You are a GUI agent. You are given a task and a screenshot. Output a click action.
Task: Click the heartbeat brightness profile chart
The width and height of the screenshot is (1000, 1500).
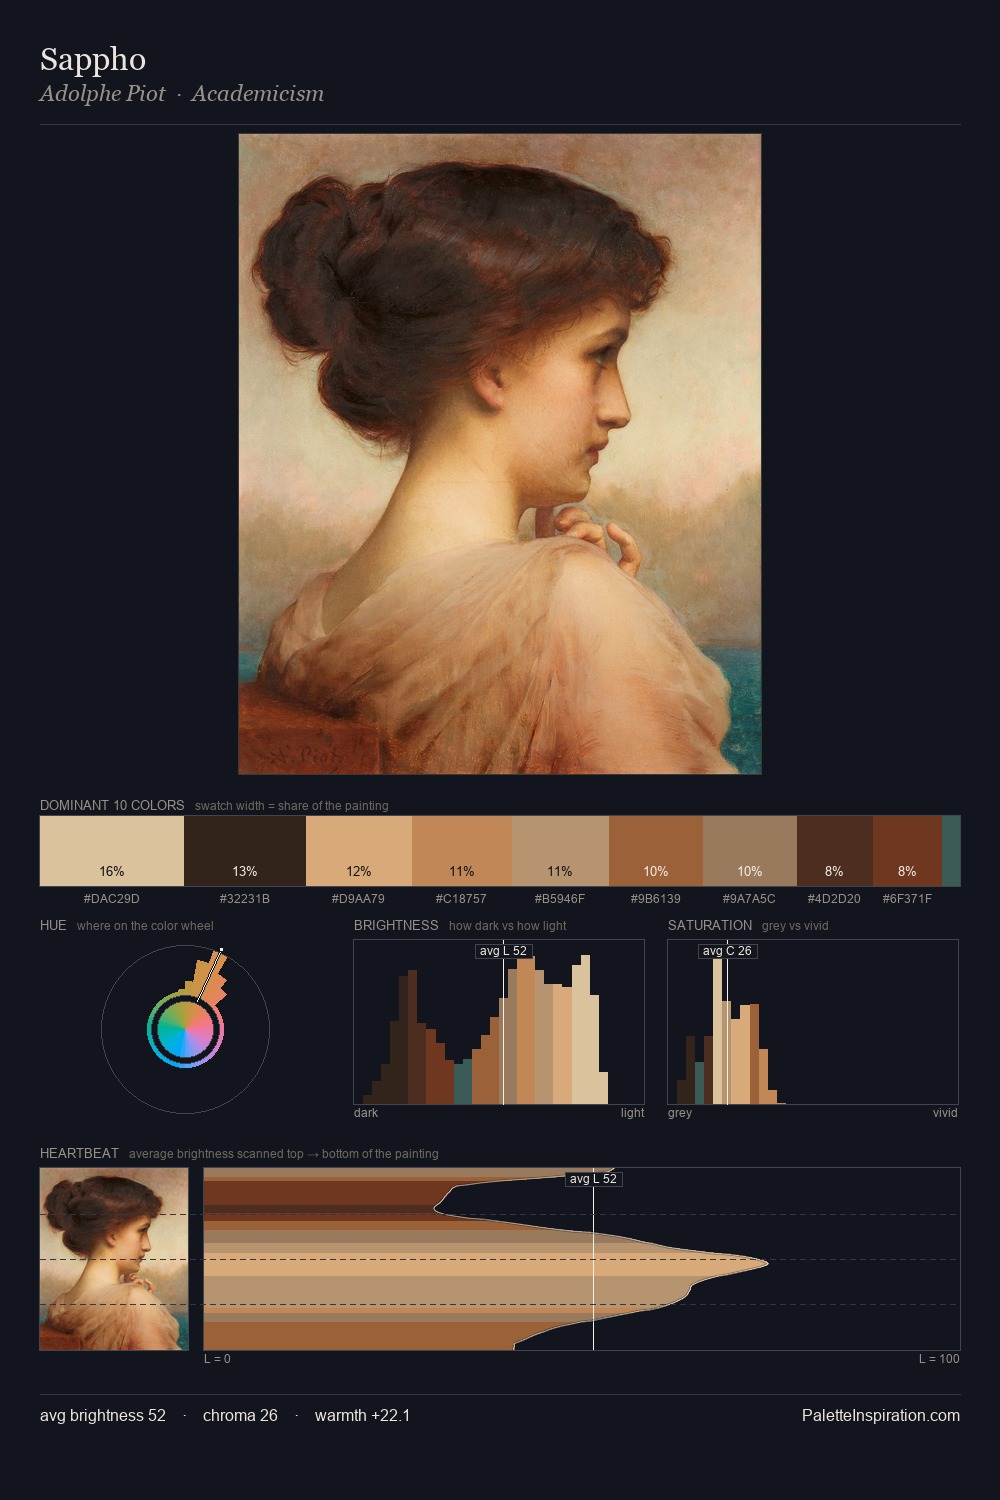582,1259
